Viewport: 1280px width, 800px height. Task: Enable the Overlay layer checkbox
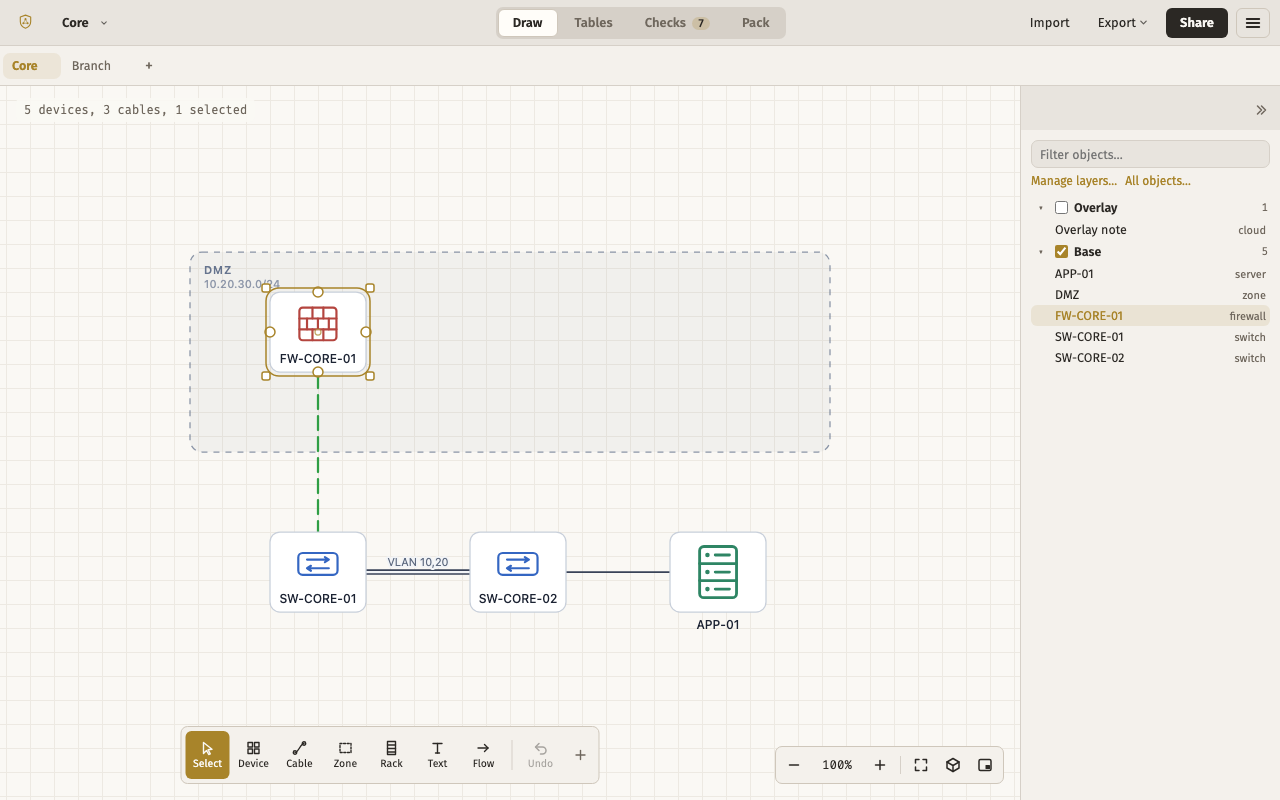point(1062,208)
